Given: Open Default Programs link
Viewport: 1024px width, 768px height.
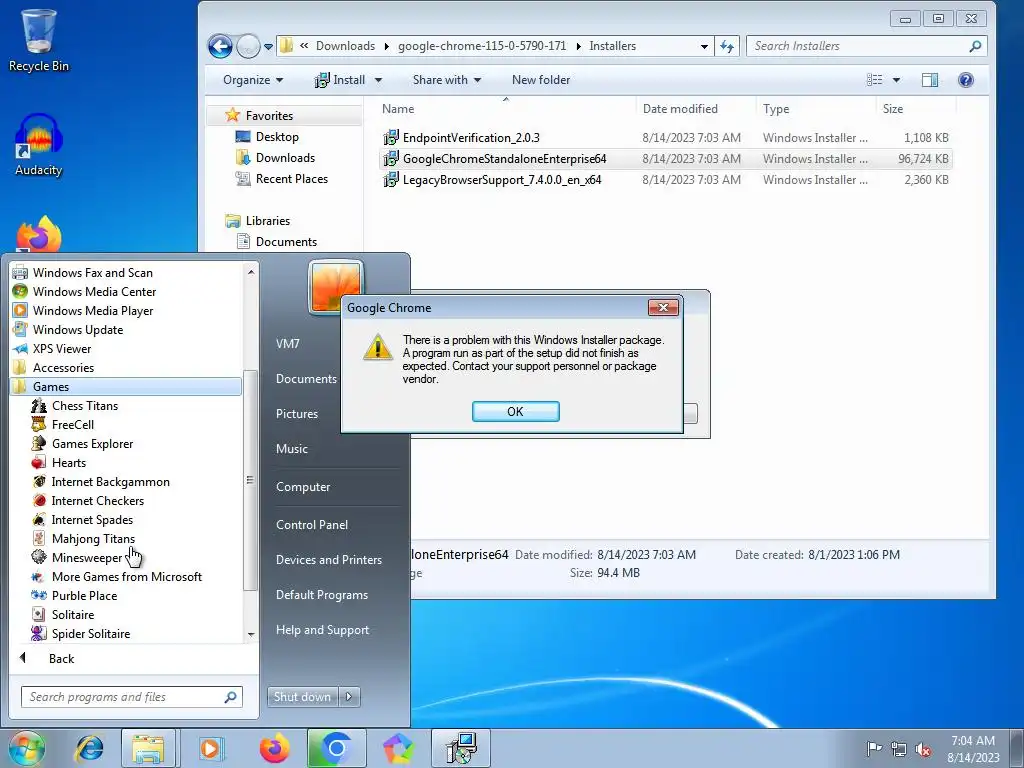Looking at the screenshot, I should [x=321, y=595].
